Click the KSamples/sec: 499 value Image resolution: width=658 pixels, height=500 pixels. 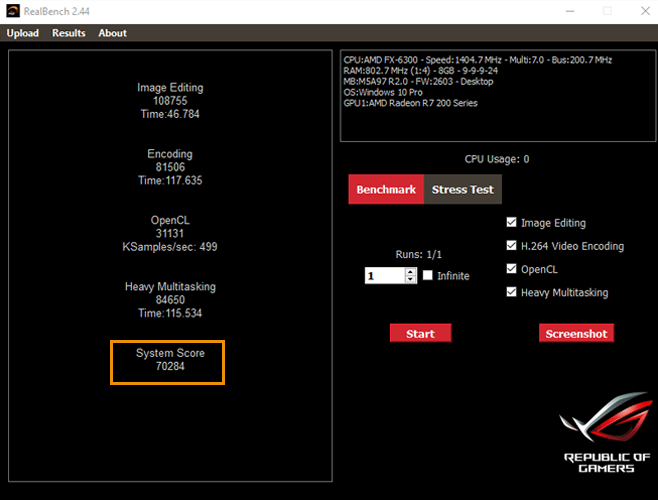point(170,247)
